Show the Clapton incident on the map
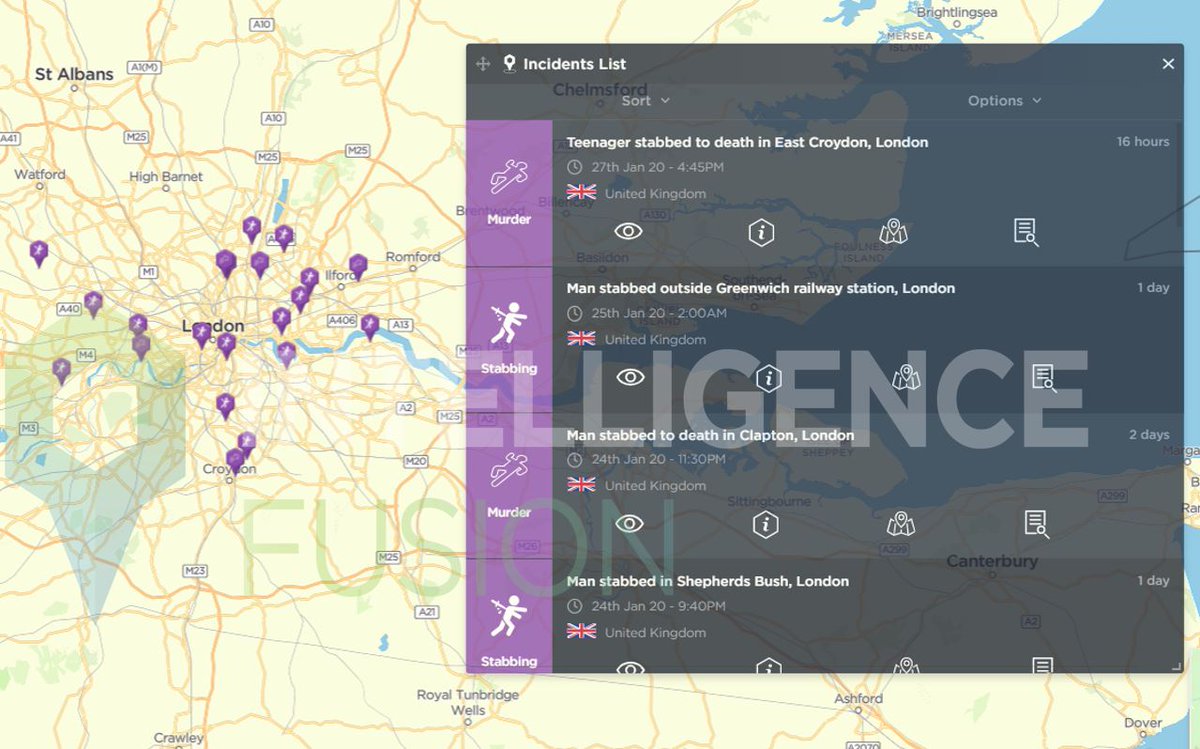1200x749 pixels. click(x=901, y=524)
